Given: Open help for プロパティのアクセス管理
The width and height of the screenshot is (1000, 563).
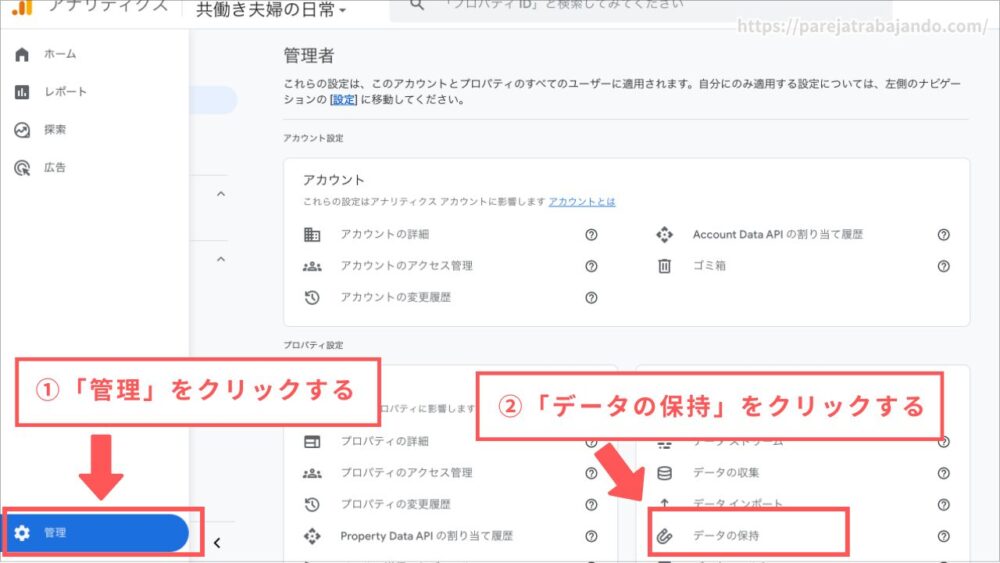Looking at the screenshot, I should point(591,473).
